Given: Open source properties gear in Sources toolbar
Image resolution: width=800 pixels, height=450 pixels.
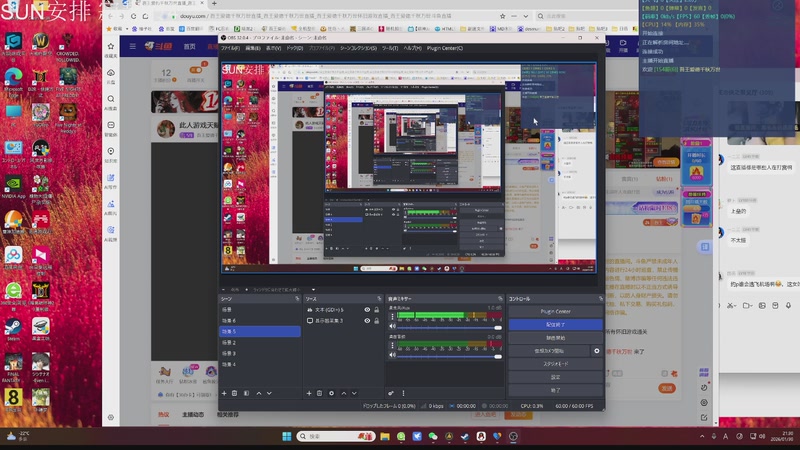Looking at the screenshot, I should point(332,393).
